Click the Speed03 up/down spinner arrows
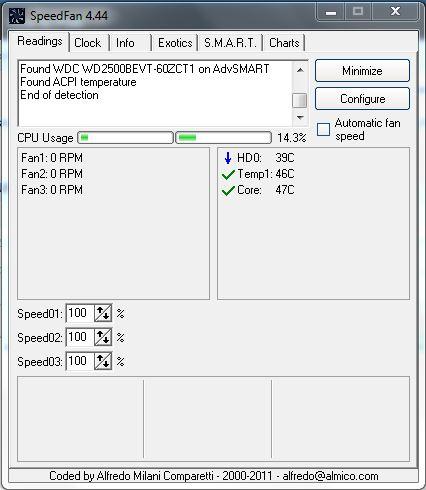426x490 pixels. point(103,361)
